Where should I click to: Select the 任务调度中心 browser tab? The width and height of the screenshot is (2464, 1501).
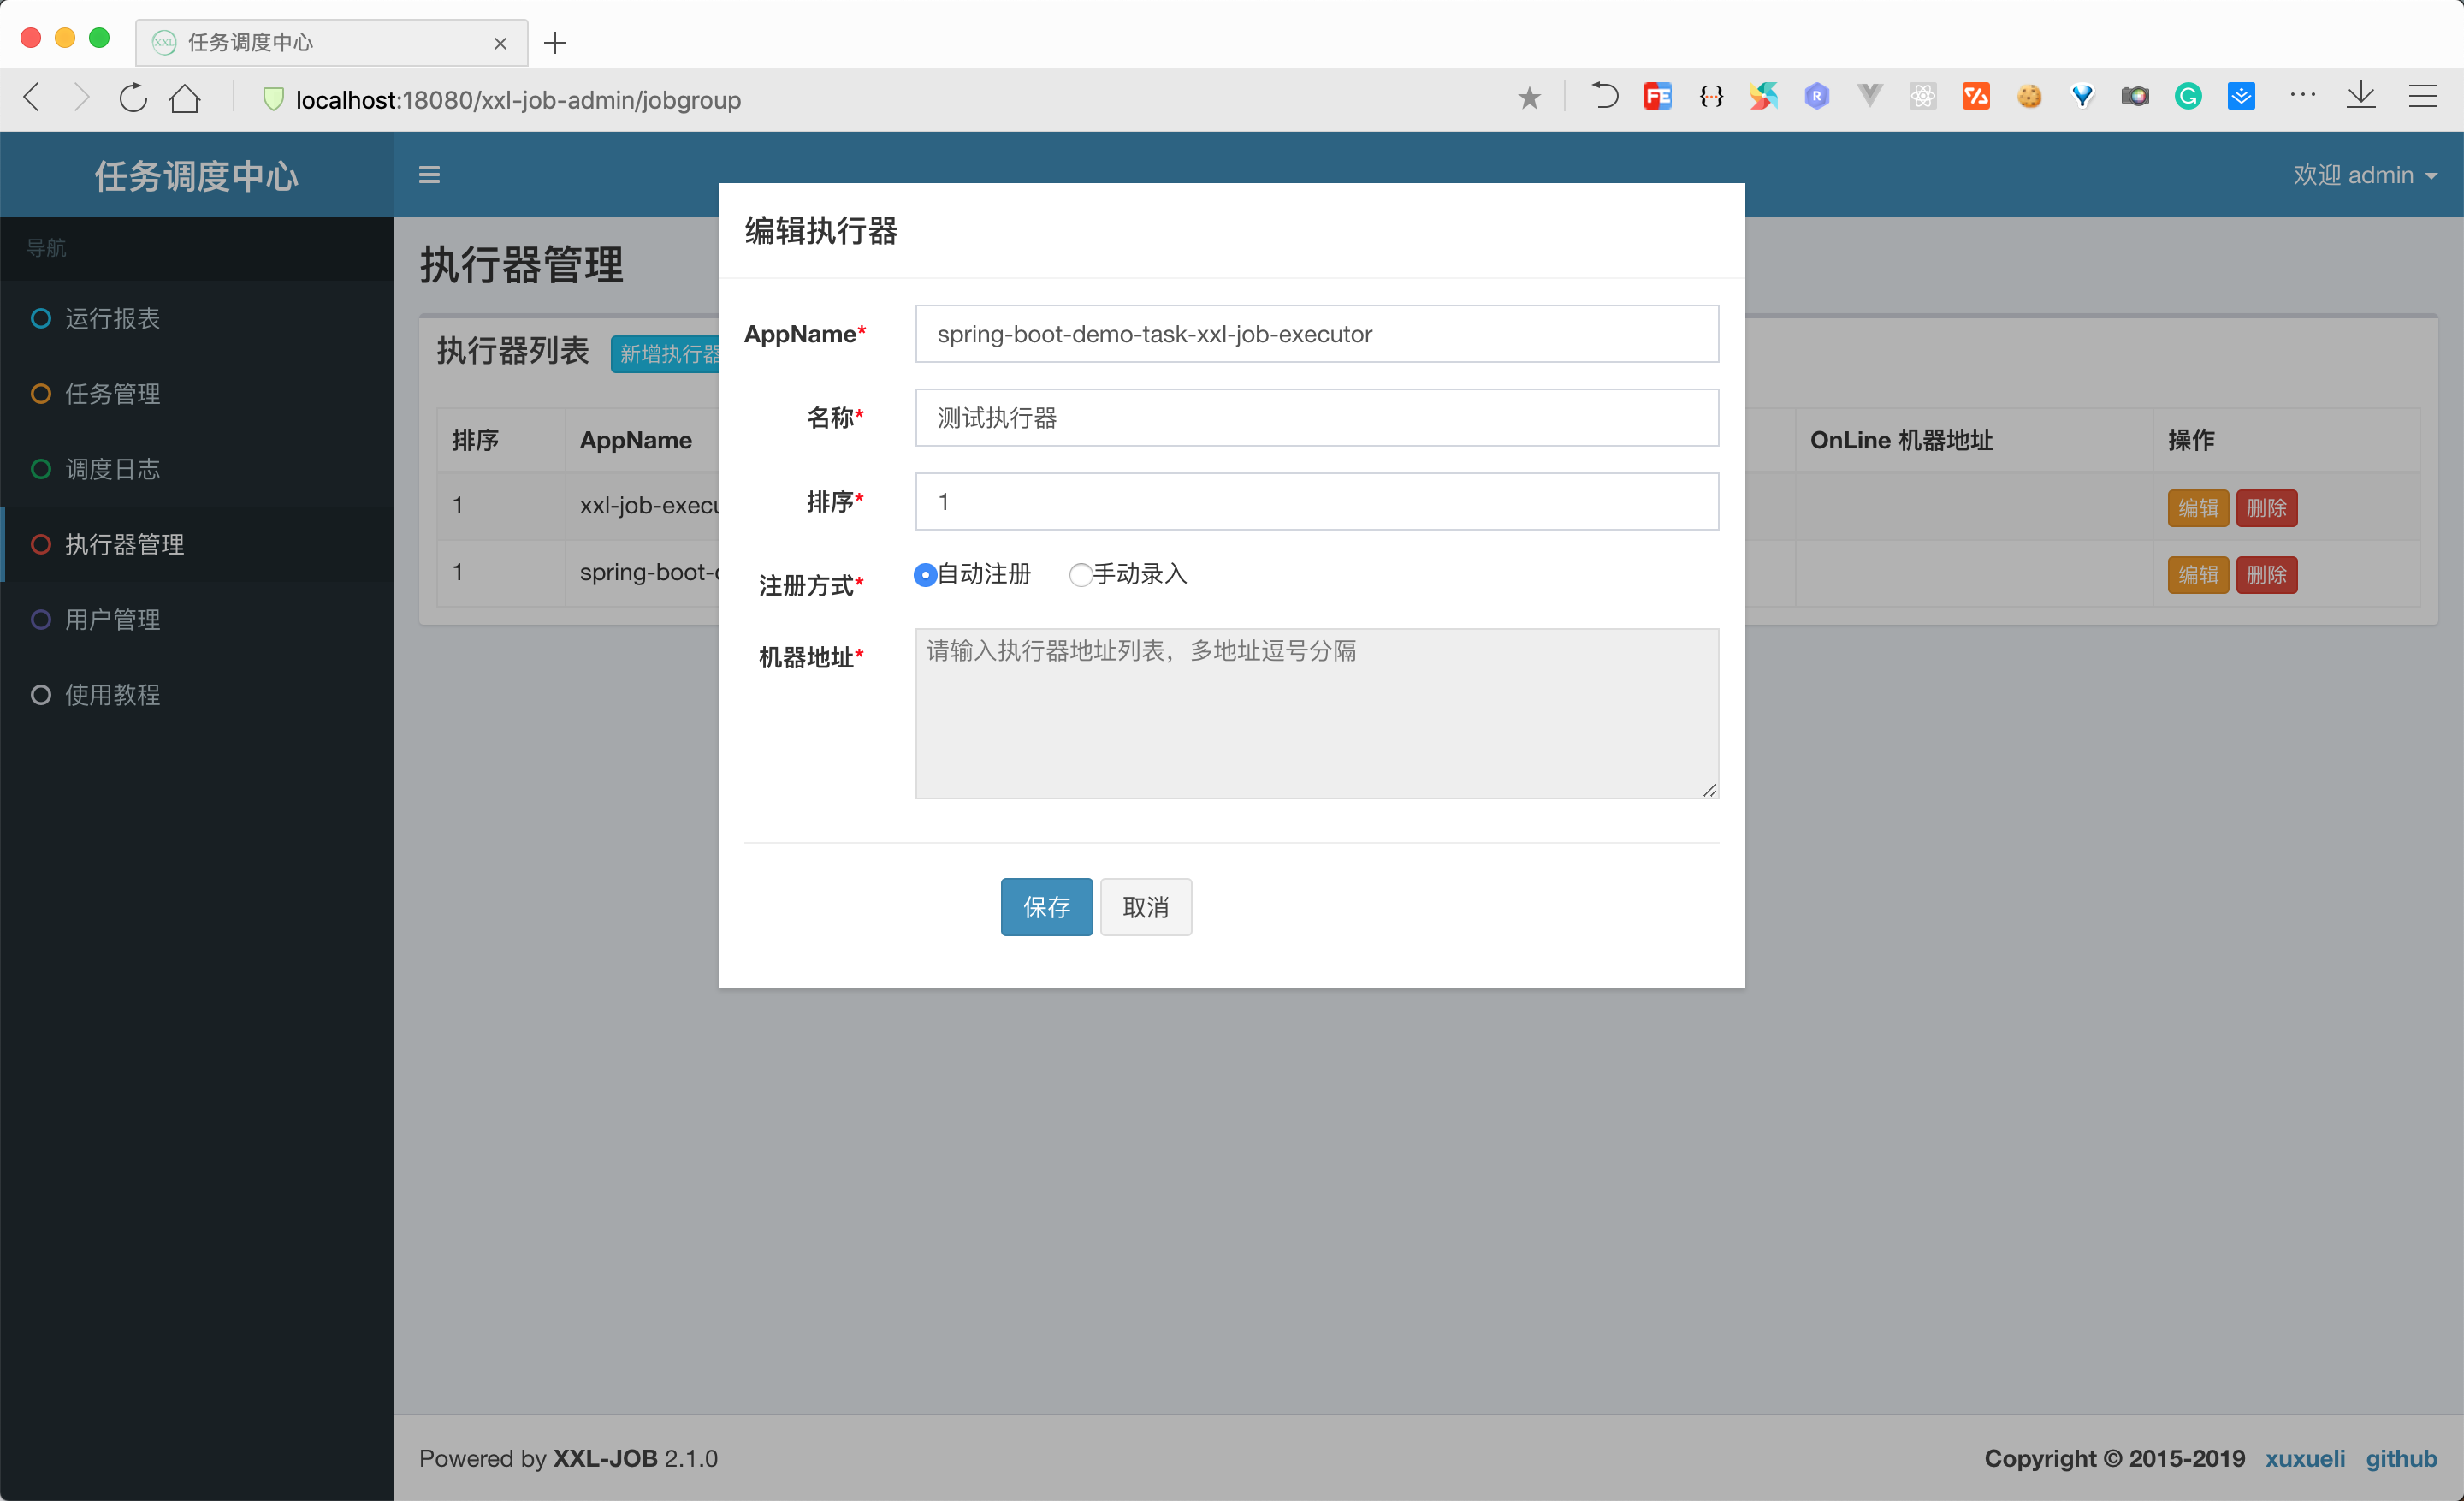(330, 43)
